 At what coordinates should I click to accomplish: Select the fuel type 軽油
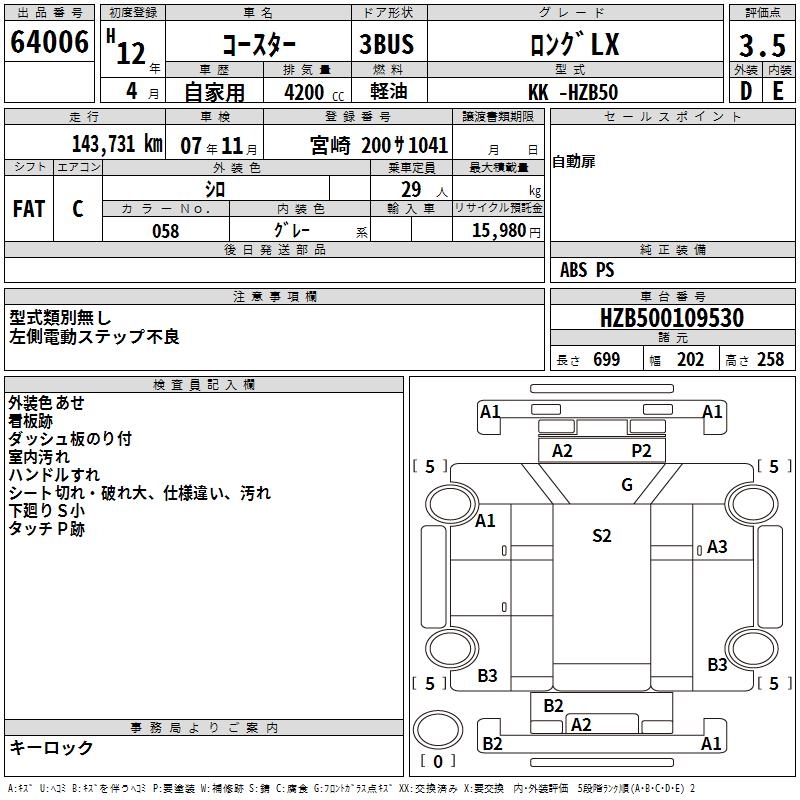389,91
